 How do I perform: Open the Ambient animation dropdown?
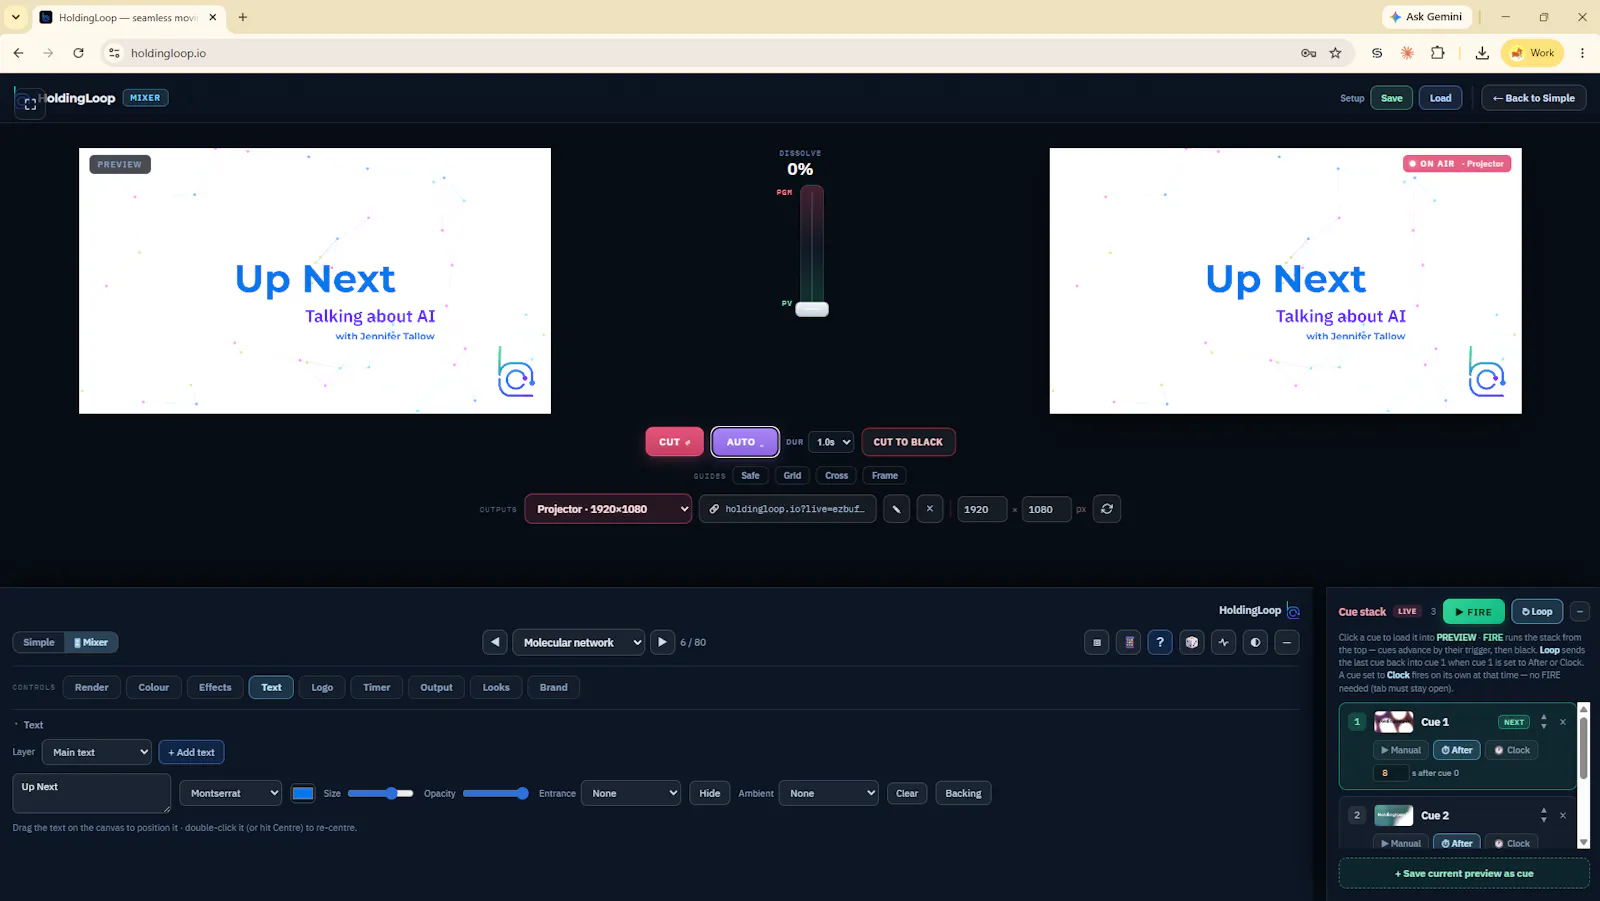click(x=829, y=793)
